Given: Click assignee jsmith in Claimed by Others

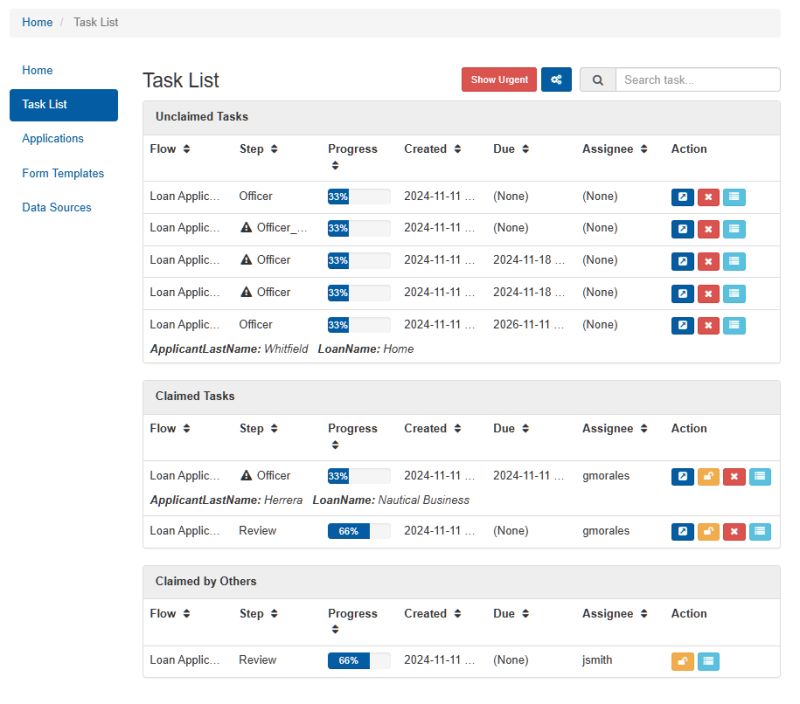Looking at the screenshot, I should point(597,660).
